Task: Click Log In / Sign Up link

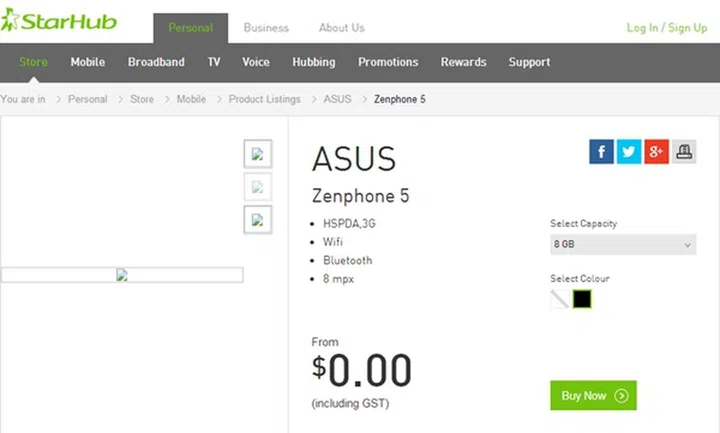Action: pyautogui.click(x=667, y=28)
